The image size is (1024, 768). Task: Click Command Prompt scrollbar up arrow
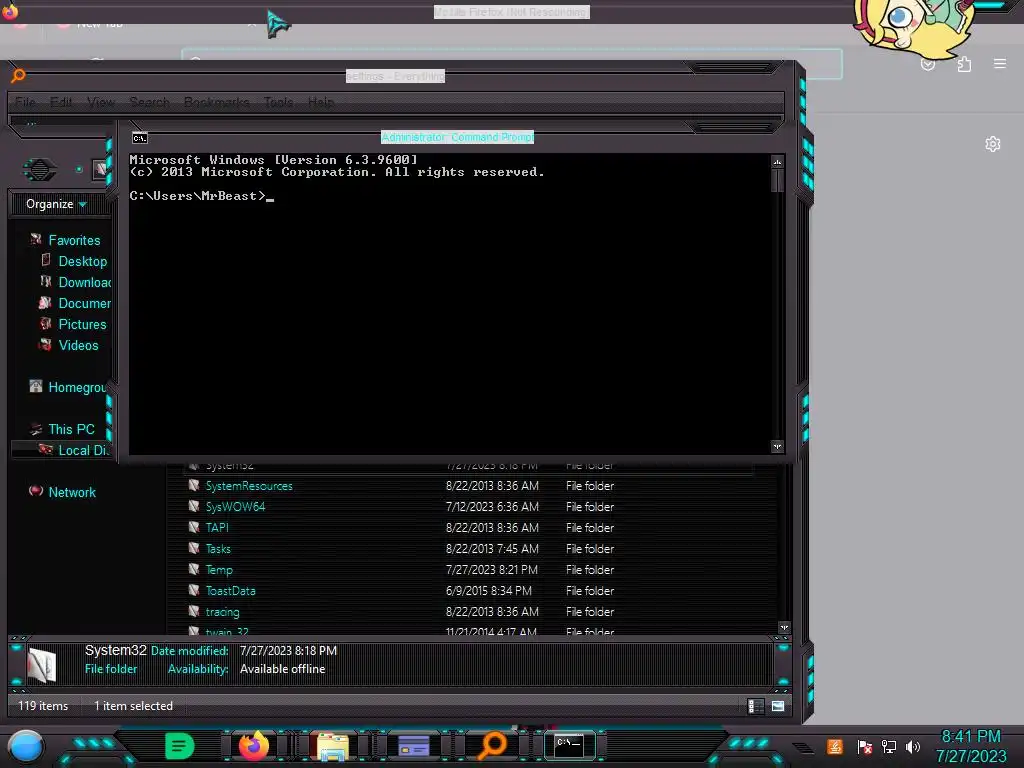click(777, 162)
